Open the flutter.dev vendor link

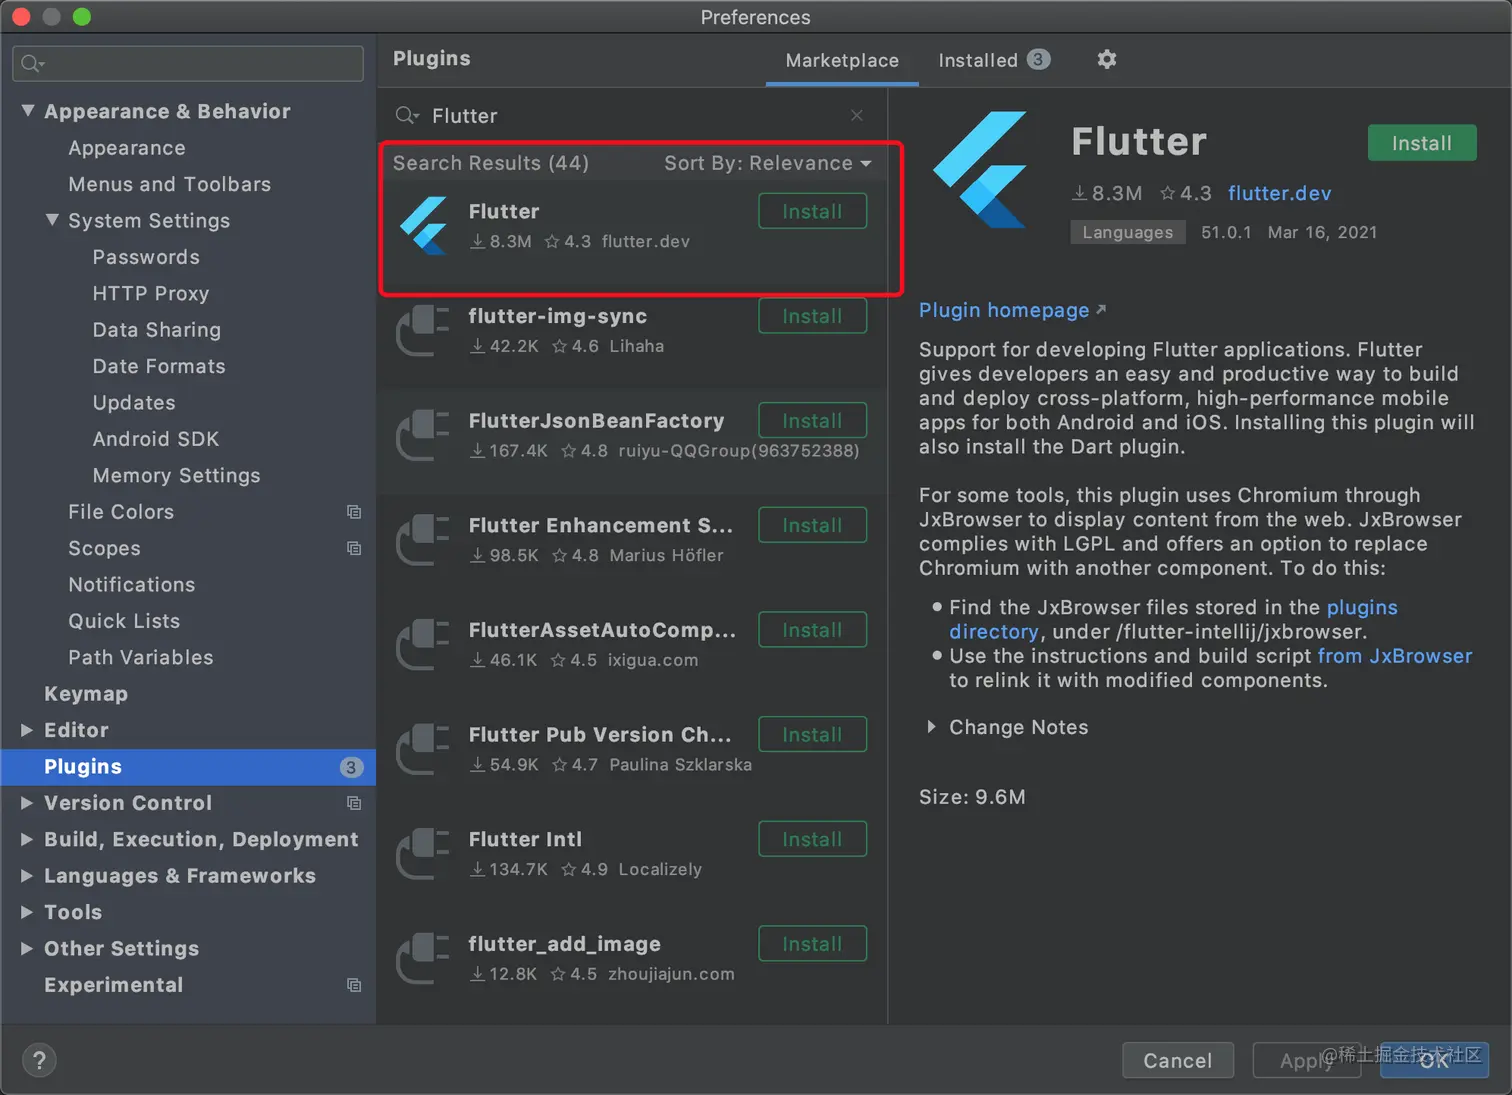(x=1279, y=193)
